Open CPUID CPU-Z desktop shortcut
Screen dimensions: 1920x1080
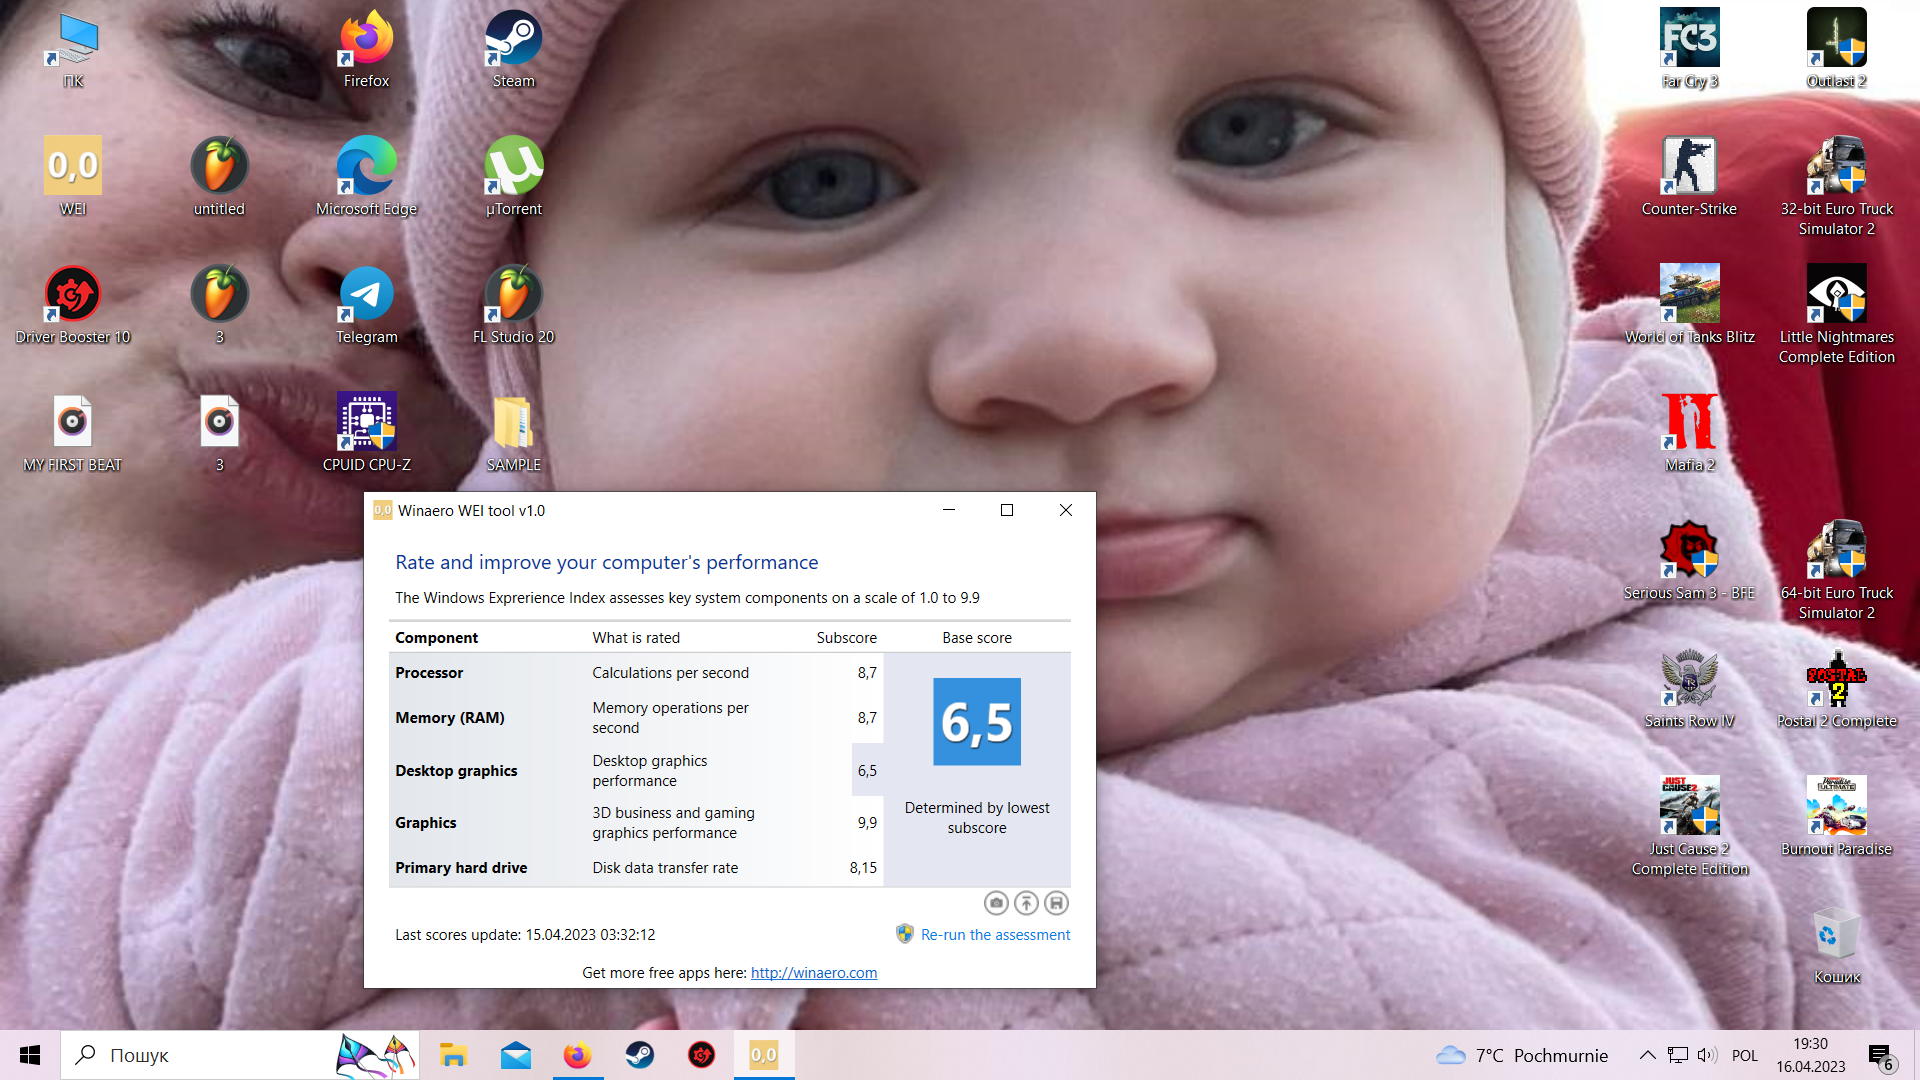[x=366, y=422]
